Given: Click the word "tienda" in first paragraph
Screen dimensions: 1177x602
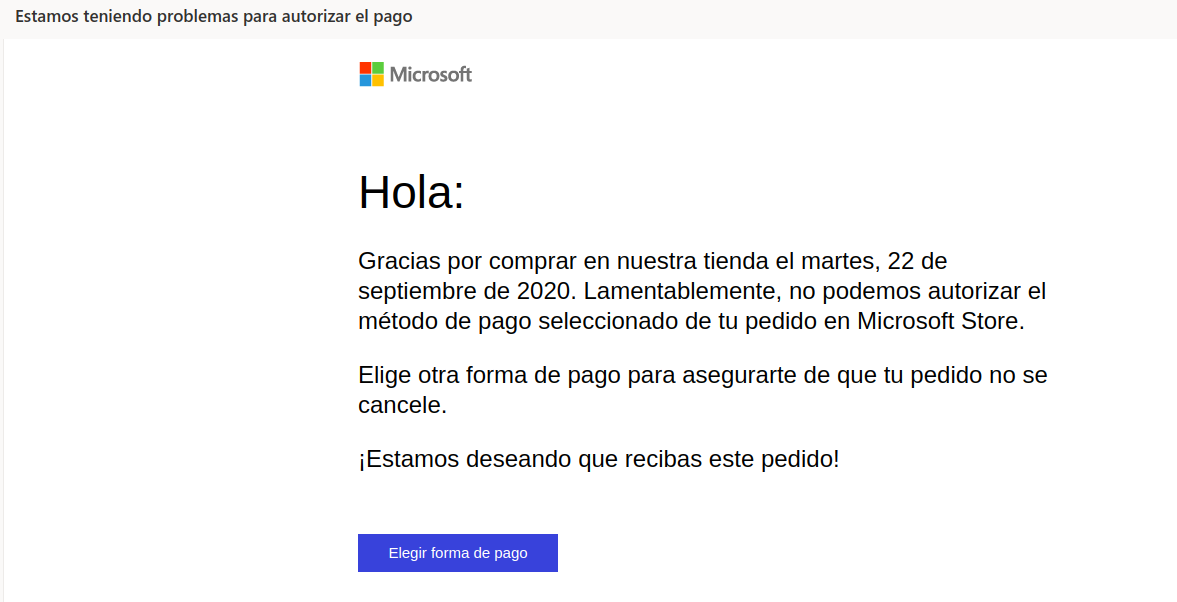Looking at the screenshot, I should [729, 262].
